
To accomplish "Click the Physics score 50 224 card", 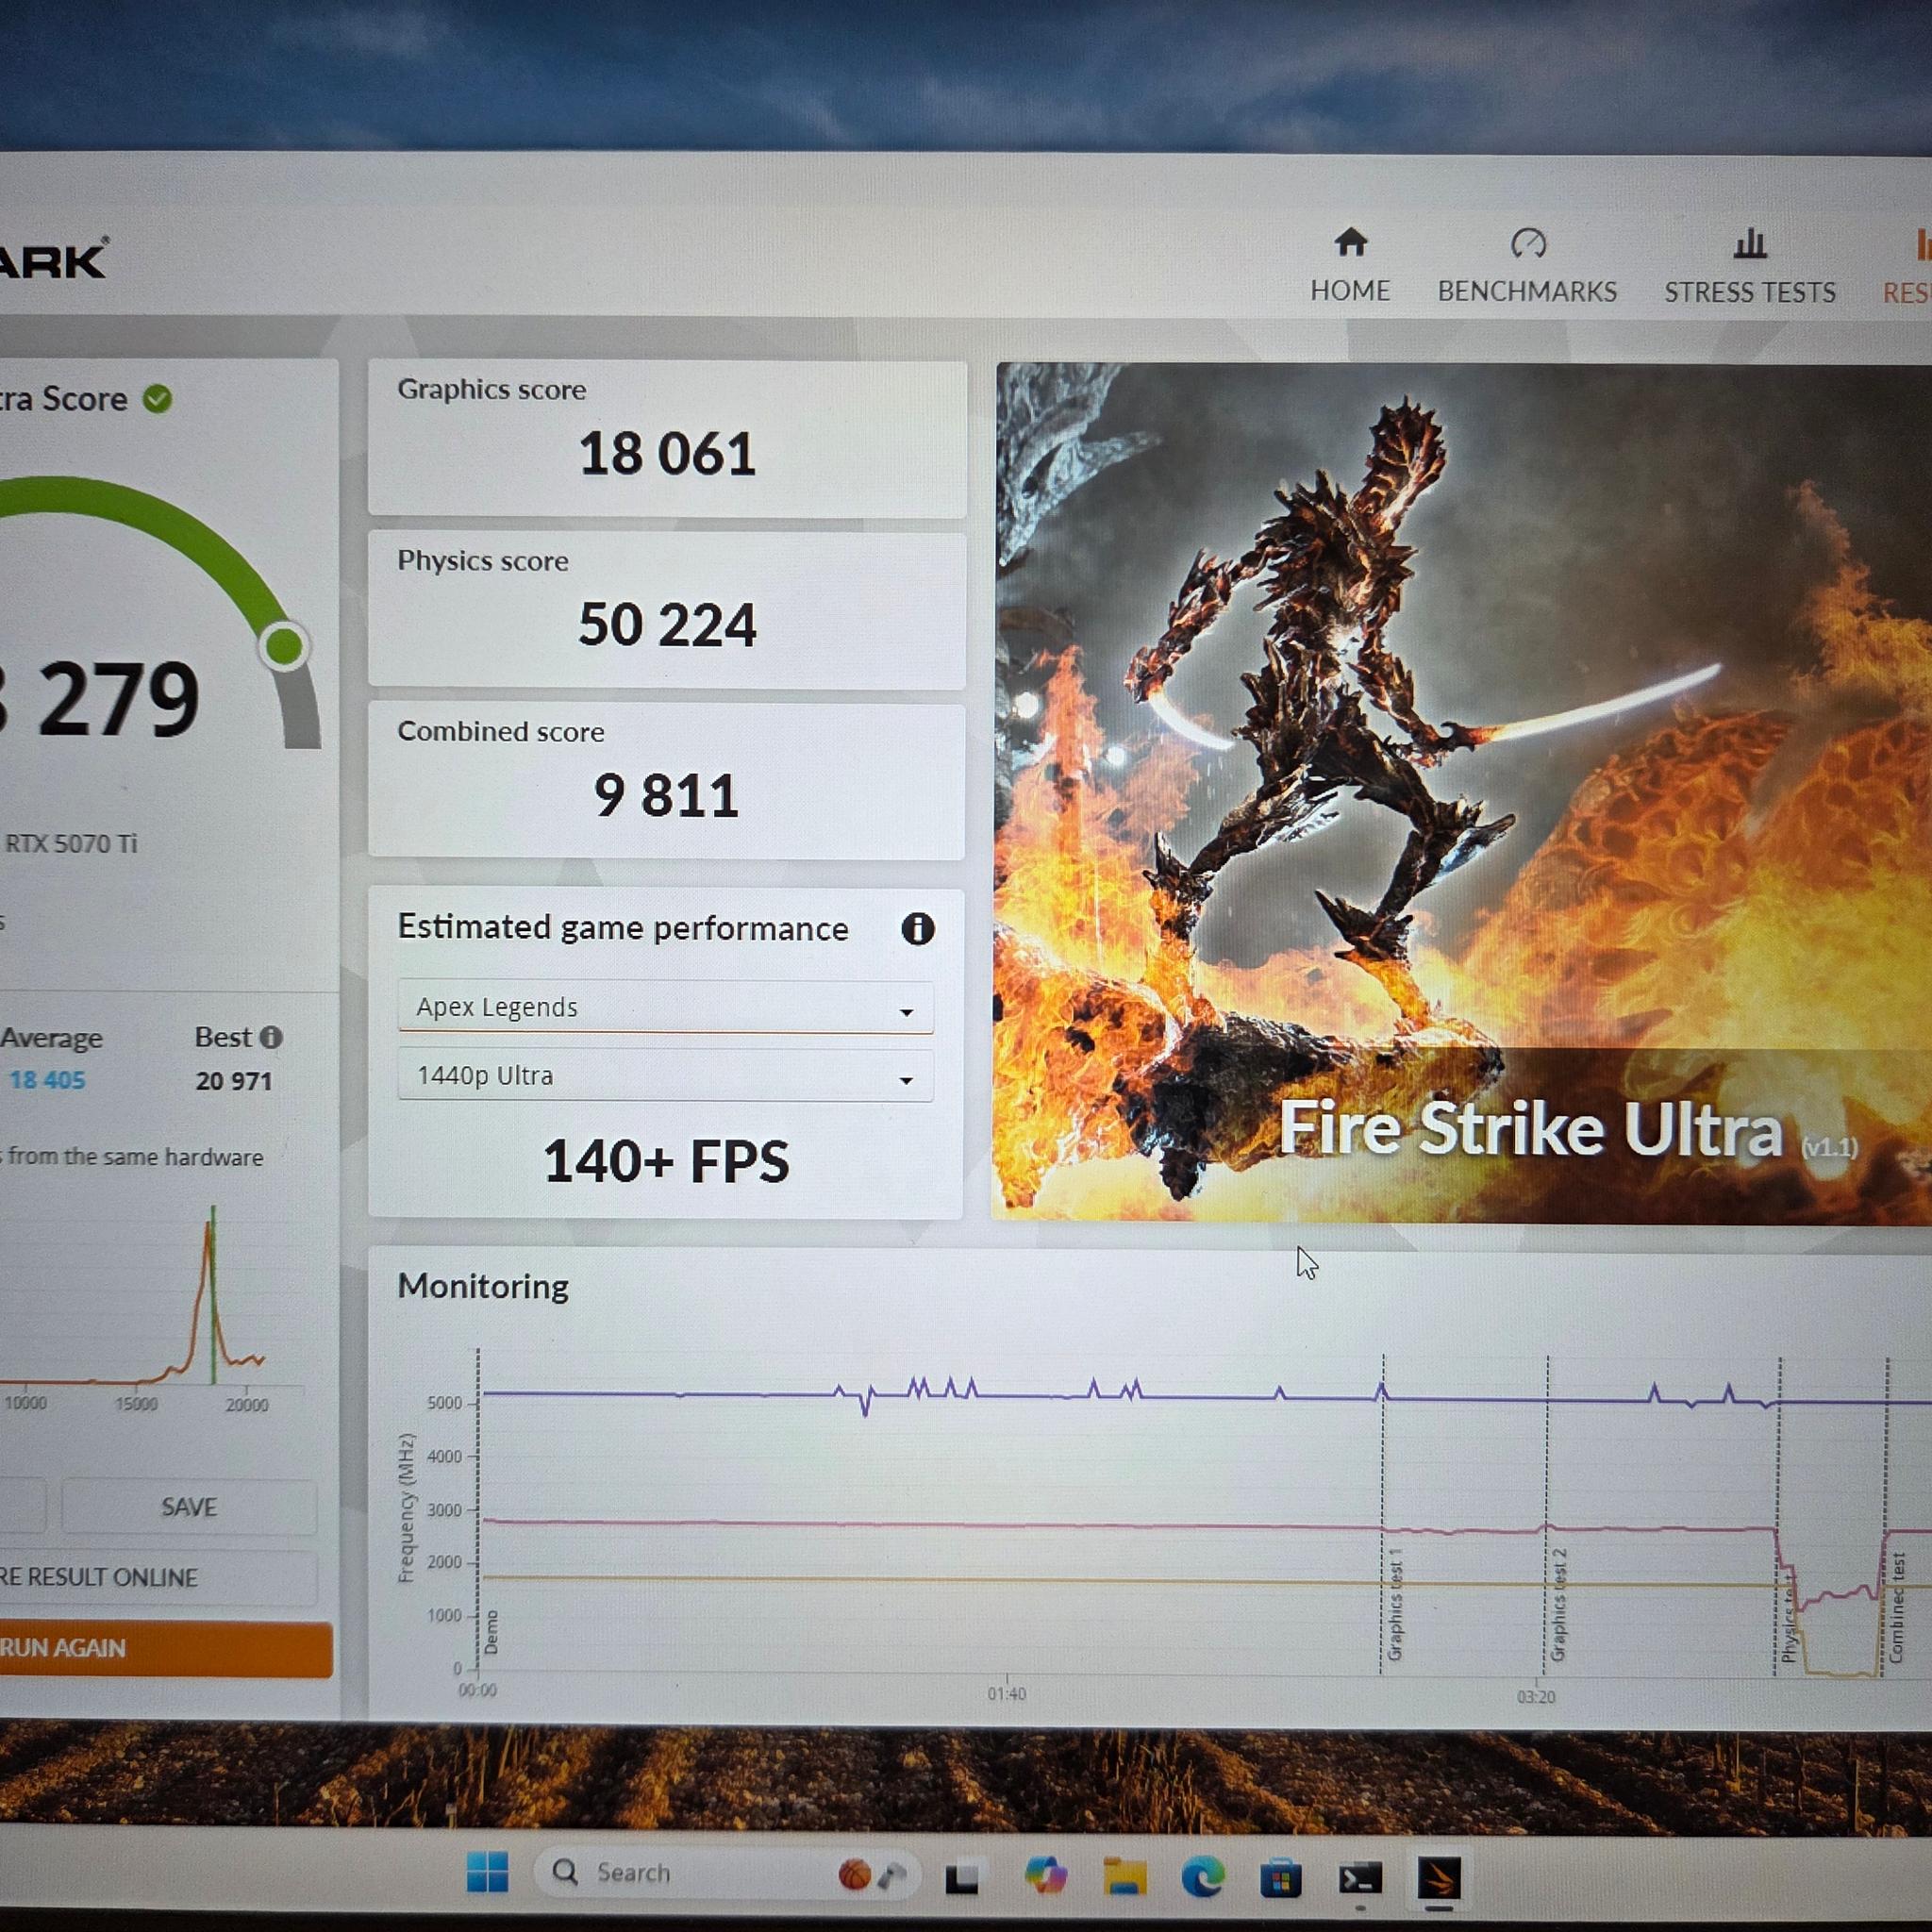I will point(667,610).
